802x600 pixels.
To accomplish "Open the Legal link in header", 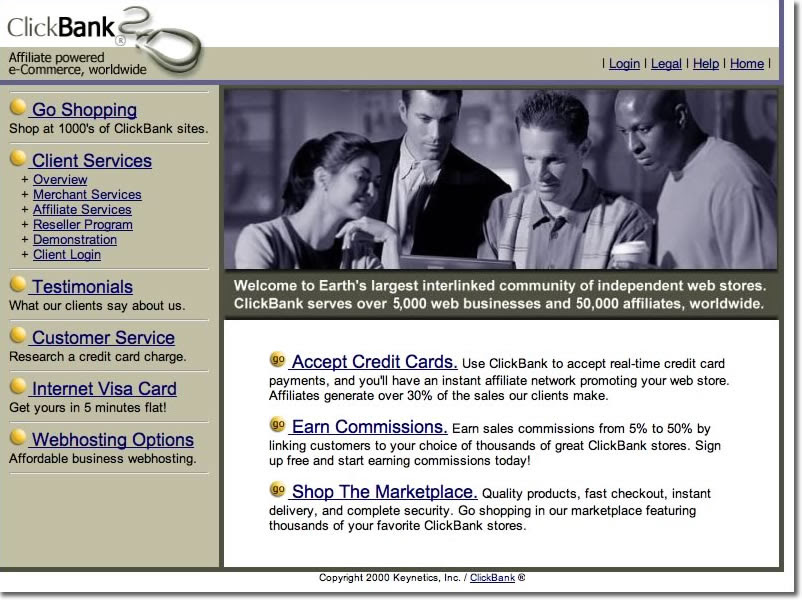I will click(x=666, y=64).
